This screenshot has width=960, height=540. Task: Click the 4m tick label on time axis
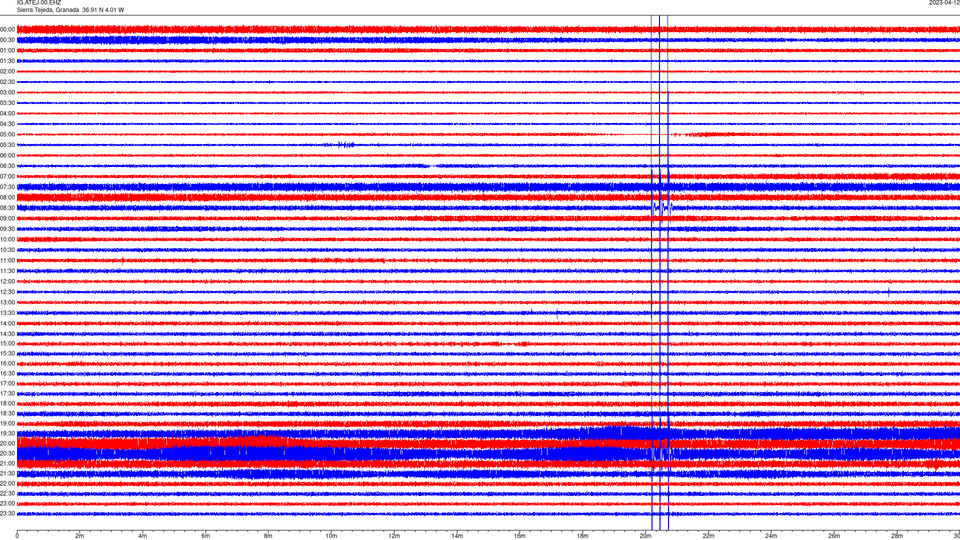click(x=143, y=536)
